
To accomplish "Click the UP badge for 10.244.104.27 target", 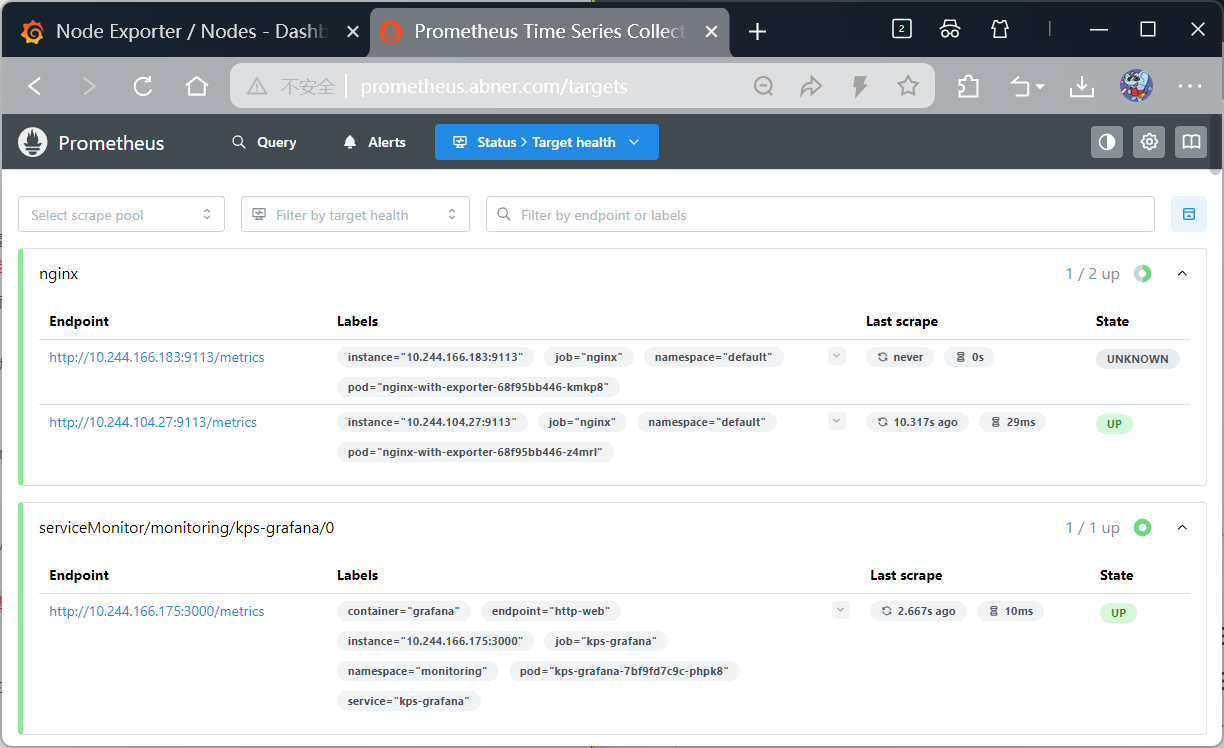I will (1114, 424).
